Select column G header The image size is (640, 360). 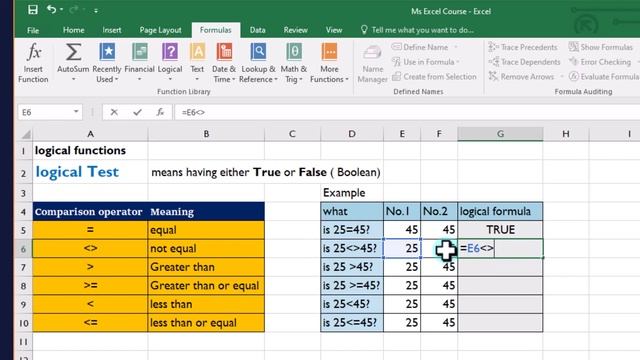[x=500, y=134]
